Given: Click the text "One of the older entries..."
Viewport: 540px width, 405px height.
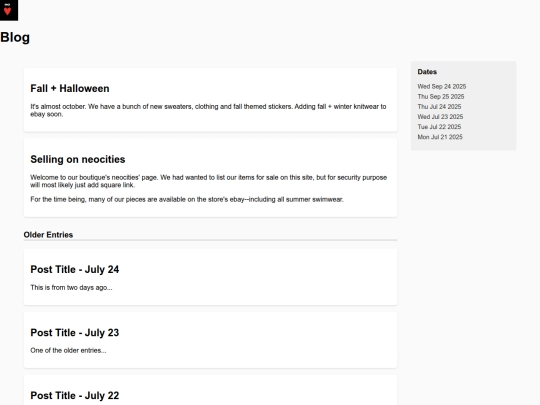Looking at the screenshot, I should [68, 351].
